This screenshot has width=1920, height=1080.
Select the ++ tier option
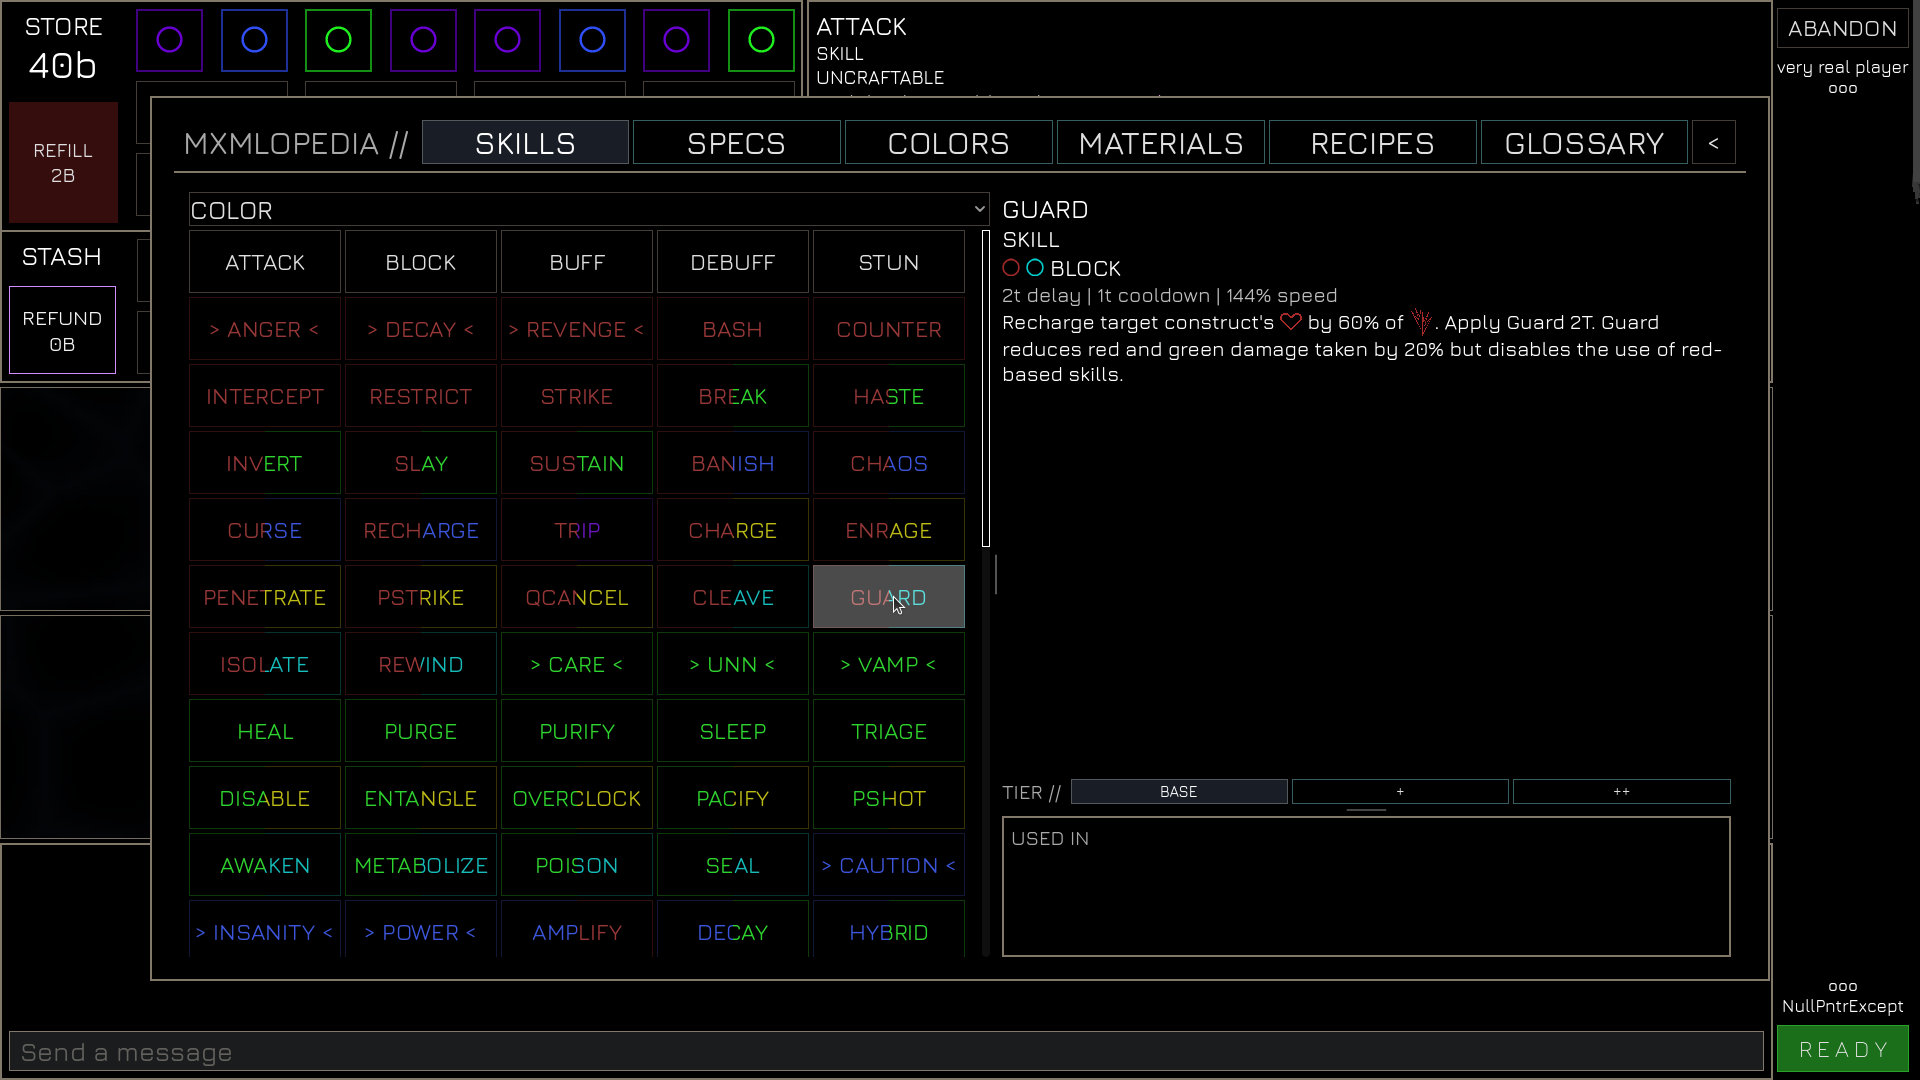point(1621,791)
